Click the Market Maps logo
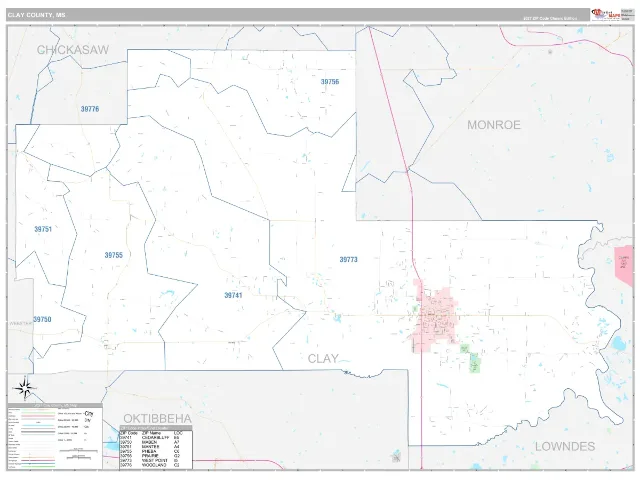The image size is (640, 480). pyautogui.click(x=606, y=14)
